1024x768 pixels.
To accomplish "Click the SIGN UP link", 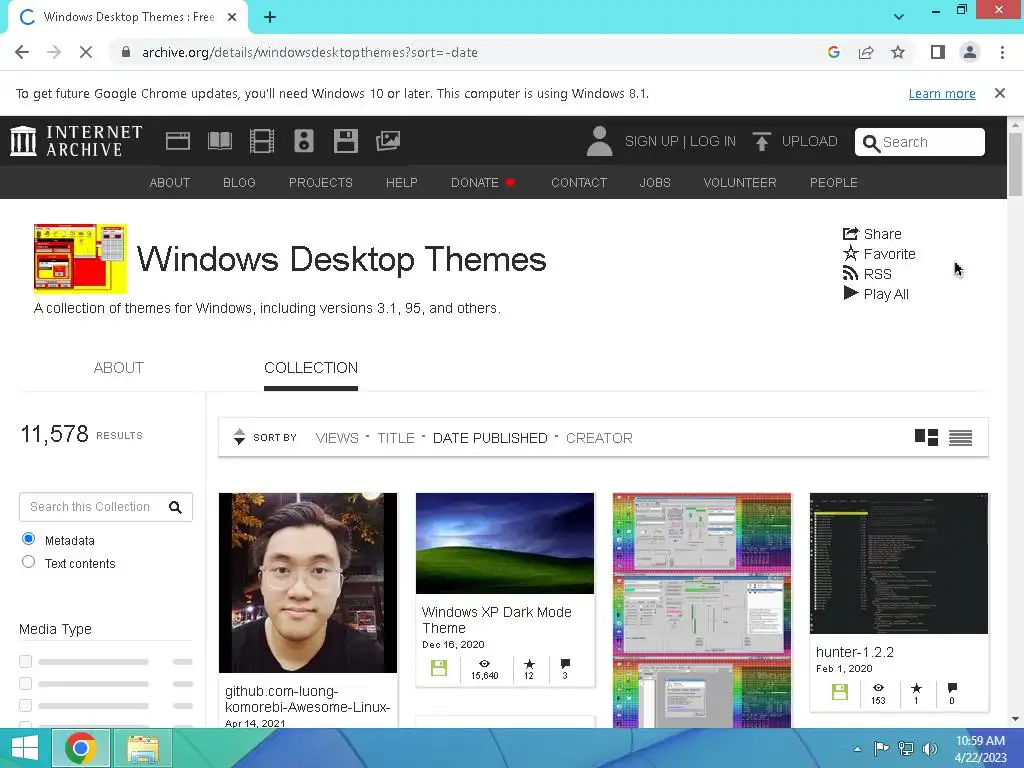I will point(651,141).
